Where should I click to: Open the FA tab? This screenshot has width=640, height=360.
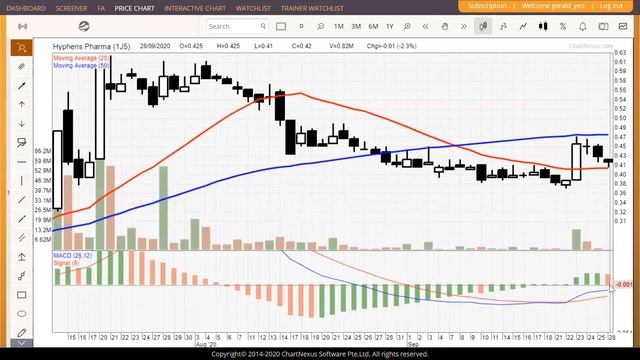point(101,8)
